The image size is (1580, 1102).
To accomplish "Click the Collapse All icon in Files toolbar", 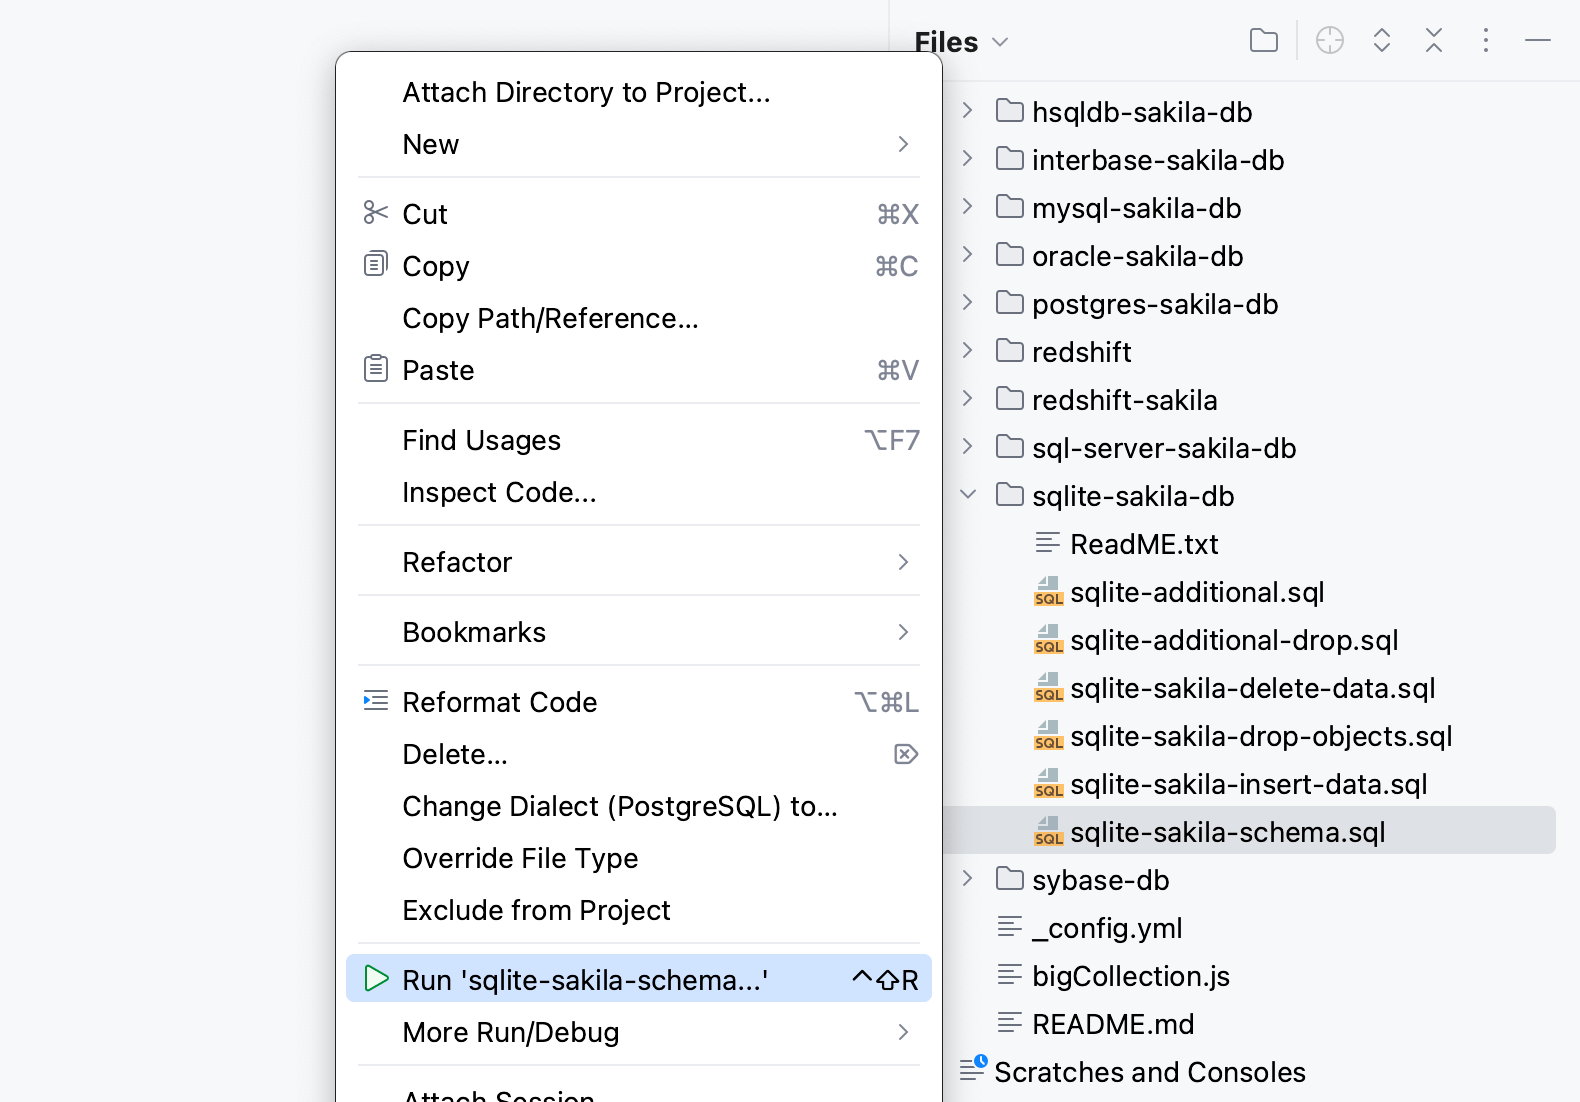I will pos(1434,41).
